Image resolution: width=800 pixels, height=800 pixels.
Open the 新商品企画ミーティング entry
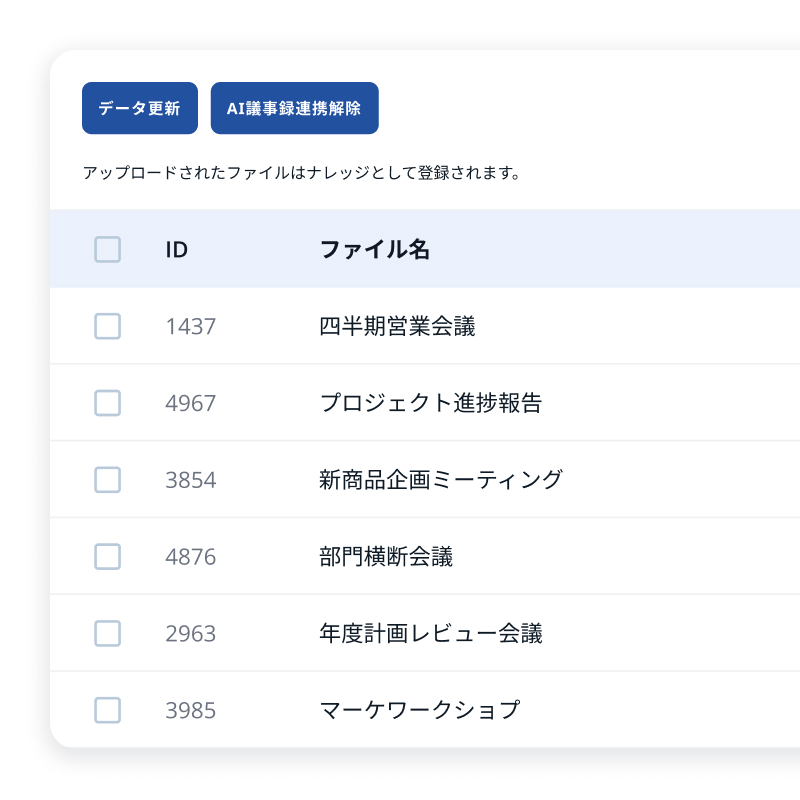coord(440,480)
